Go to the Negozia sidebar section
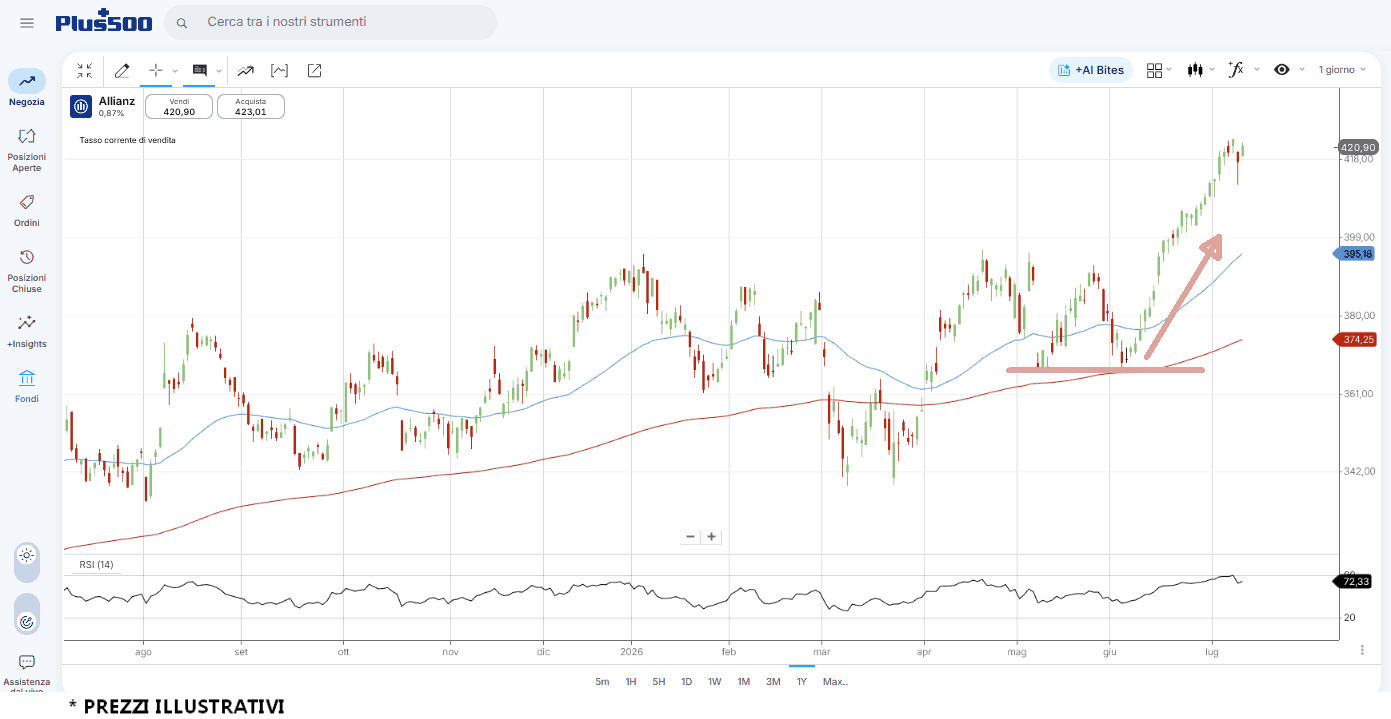 pos(27,88)
